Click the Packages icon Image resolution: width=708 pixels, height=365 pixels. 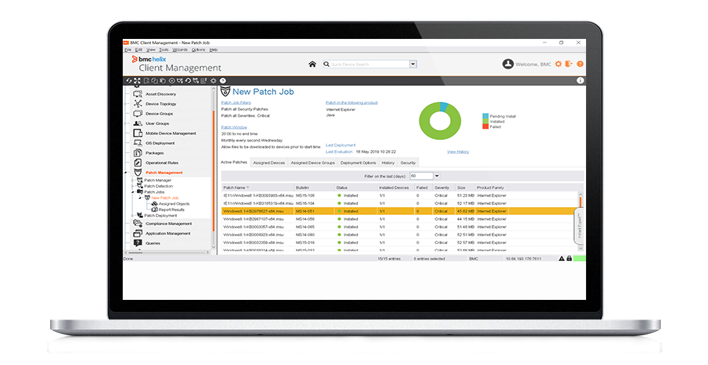pos(138,153)
